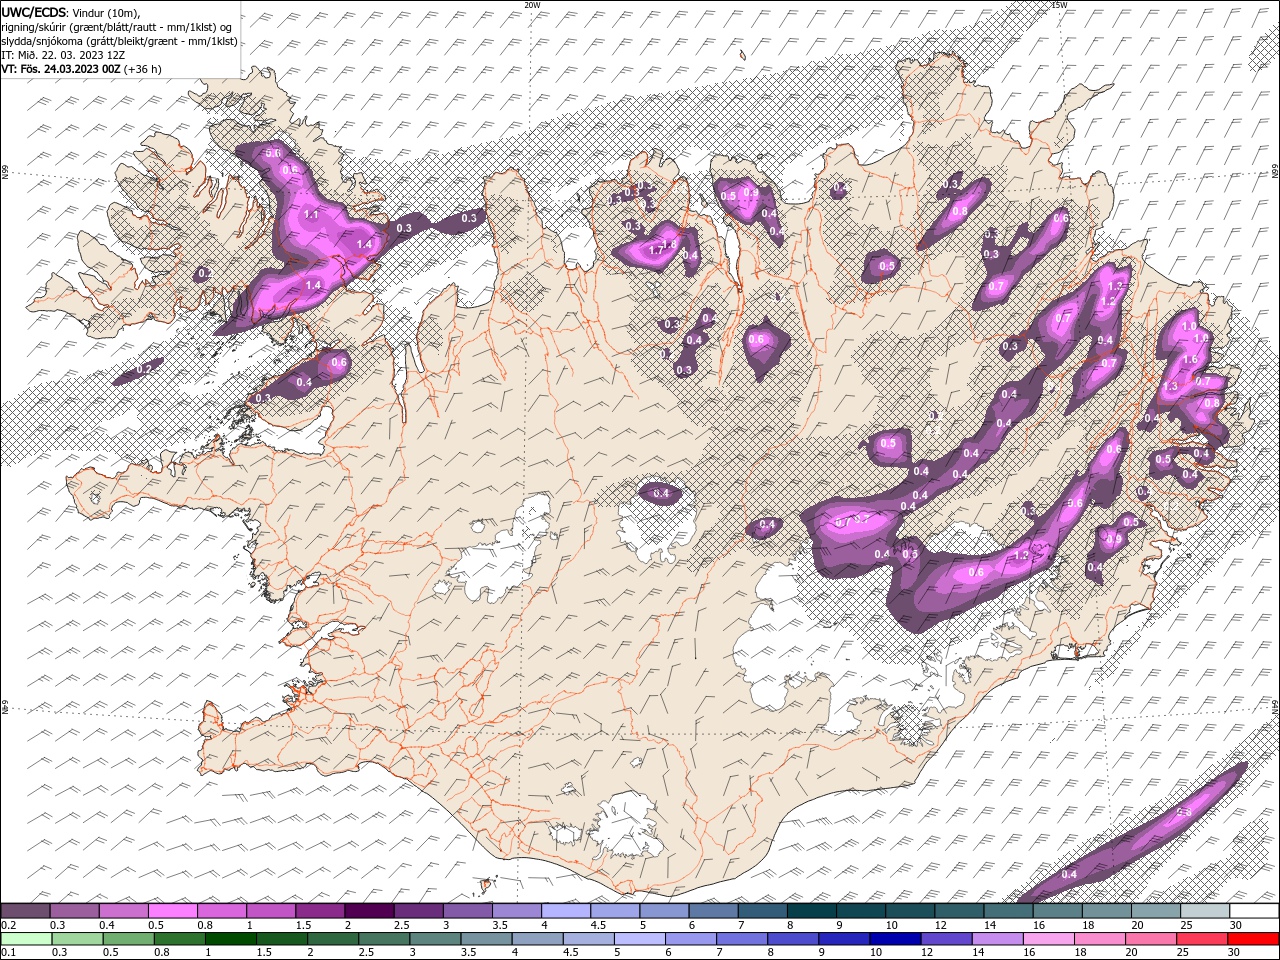Click the "slydda/snjókoma" legend description line

(x=119, y=41)
